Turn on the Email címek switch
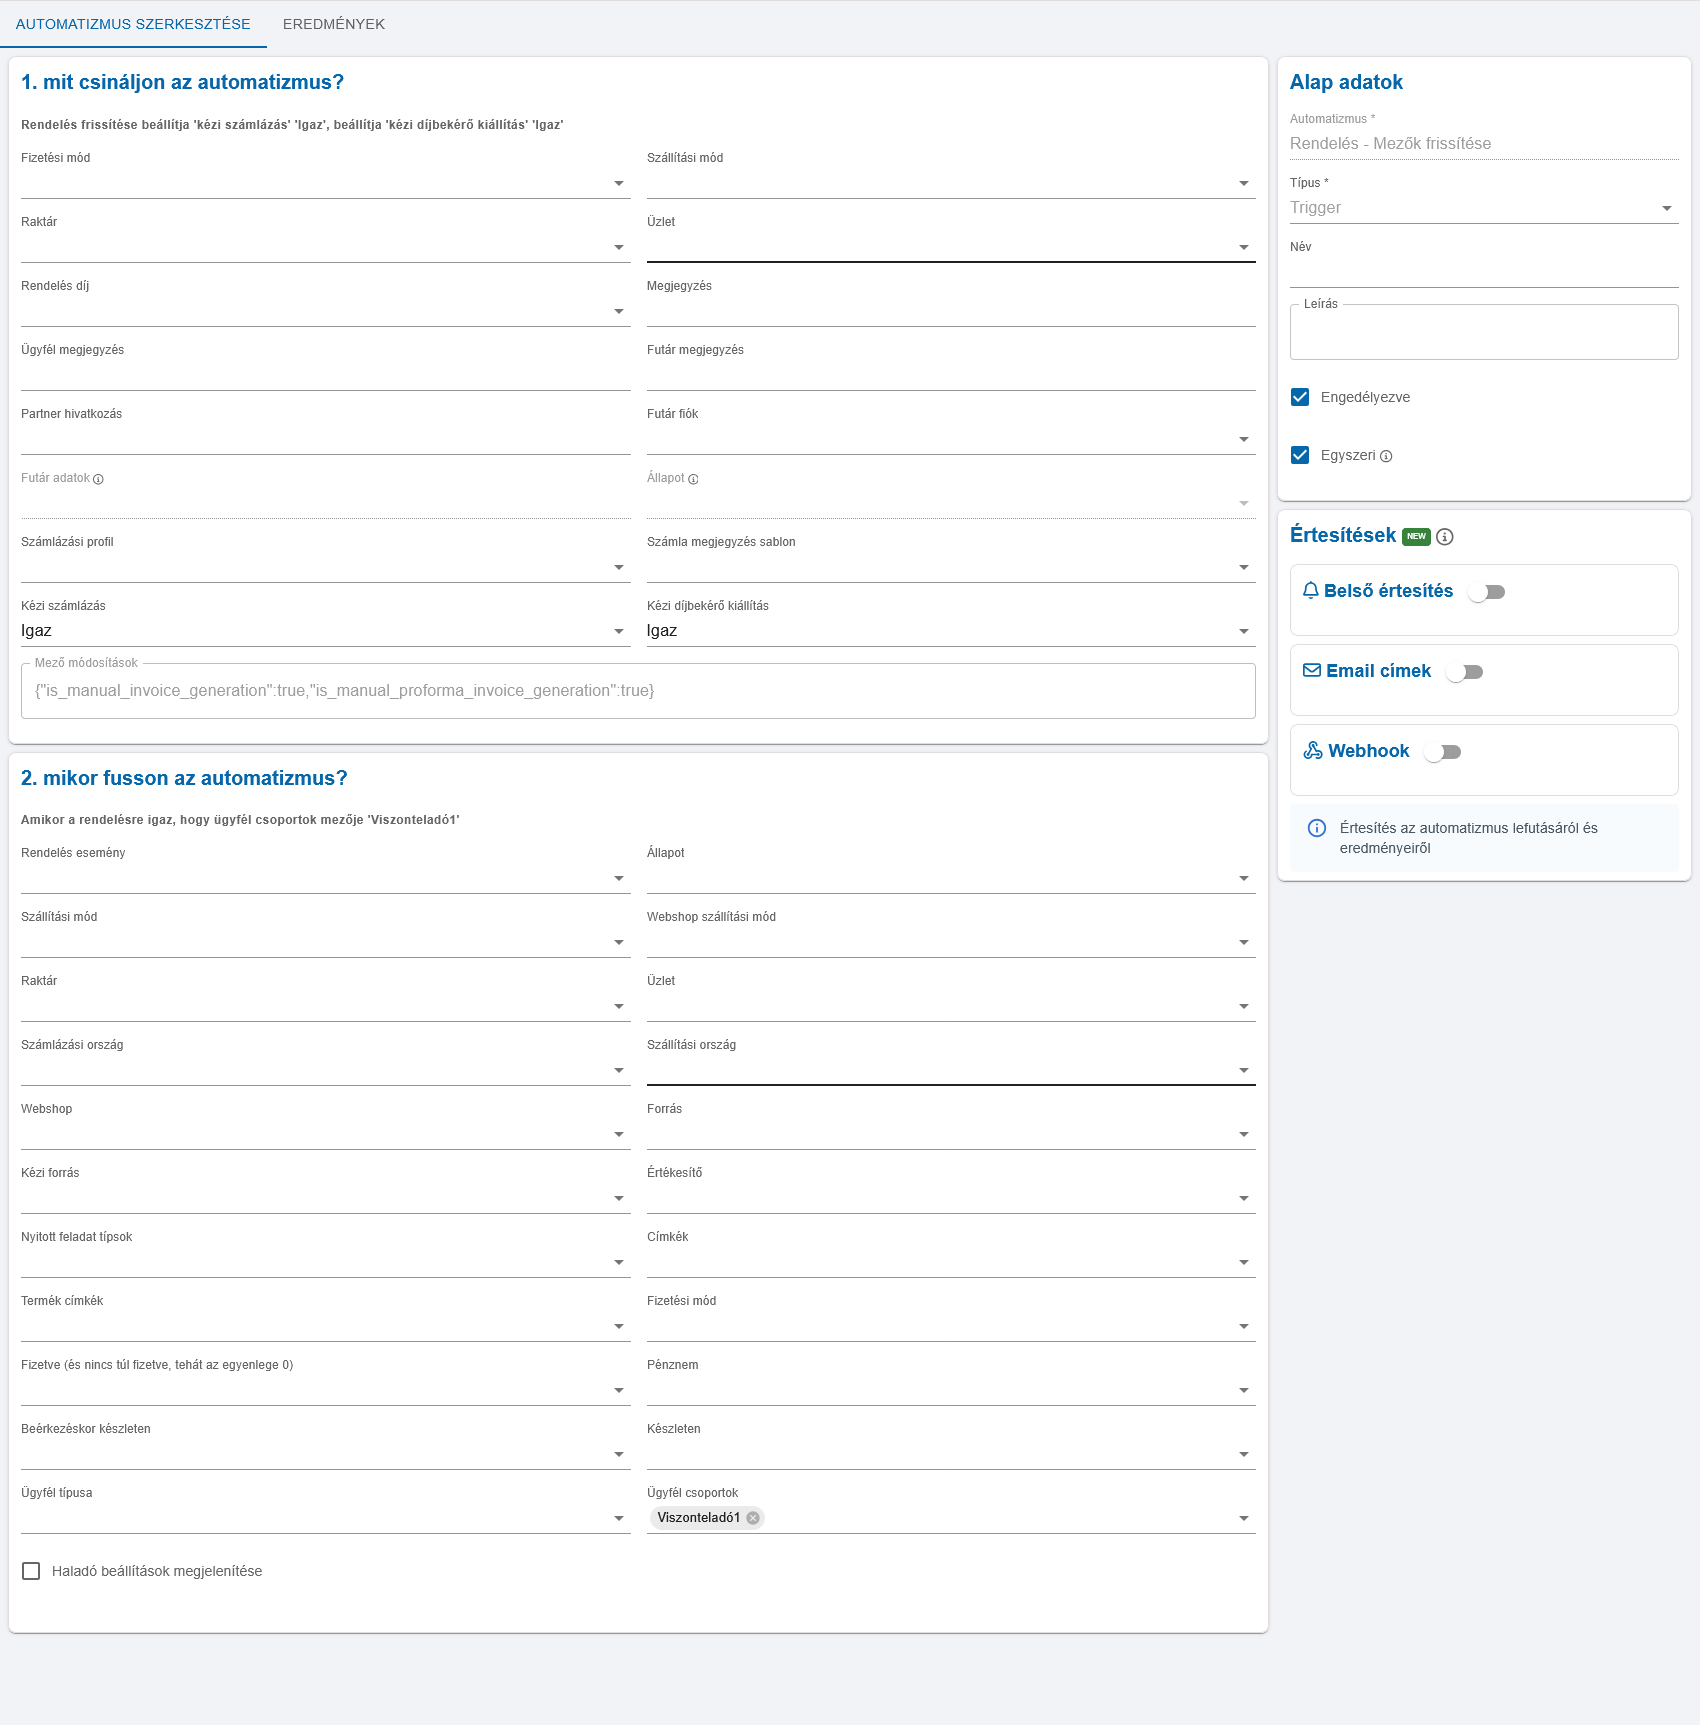Screen dimensions: 1700x1725 click(x=1464, y=672)
